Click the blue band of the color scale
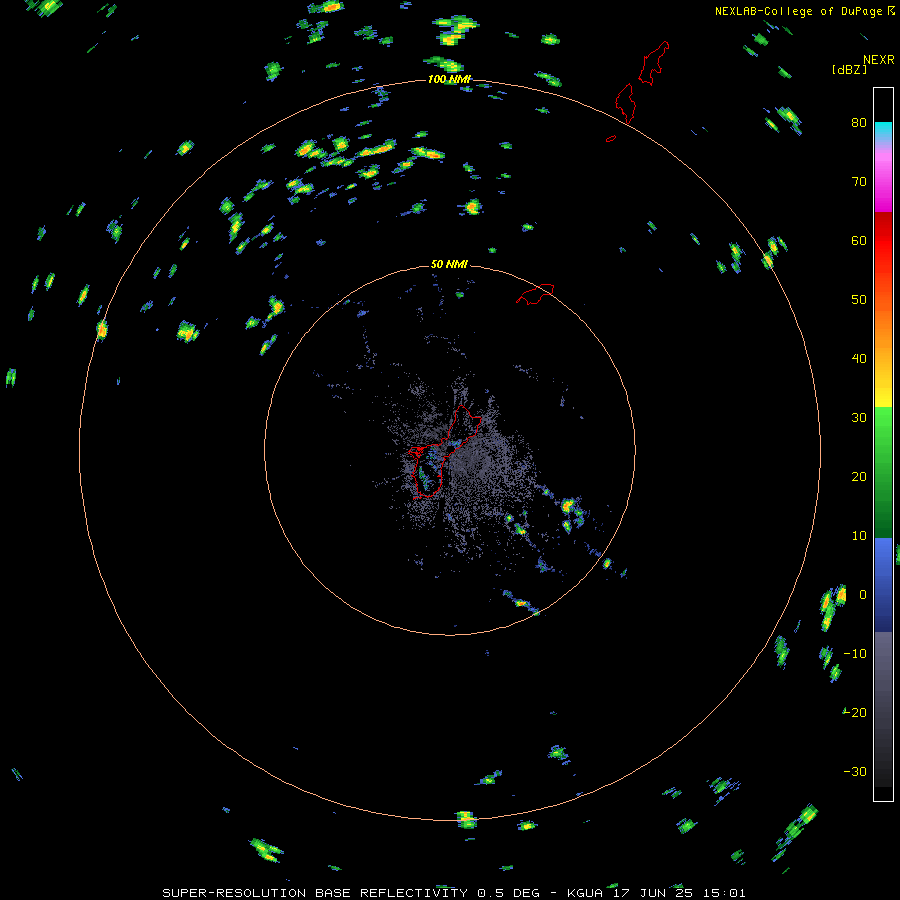 [x=883, y=585]
